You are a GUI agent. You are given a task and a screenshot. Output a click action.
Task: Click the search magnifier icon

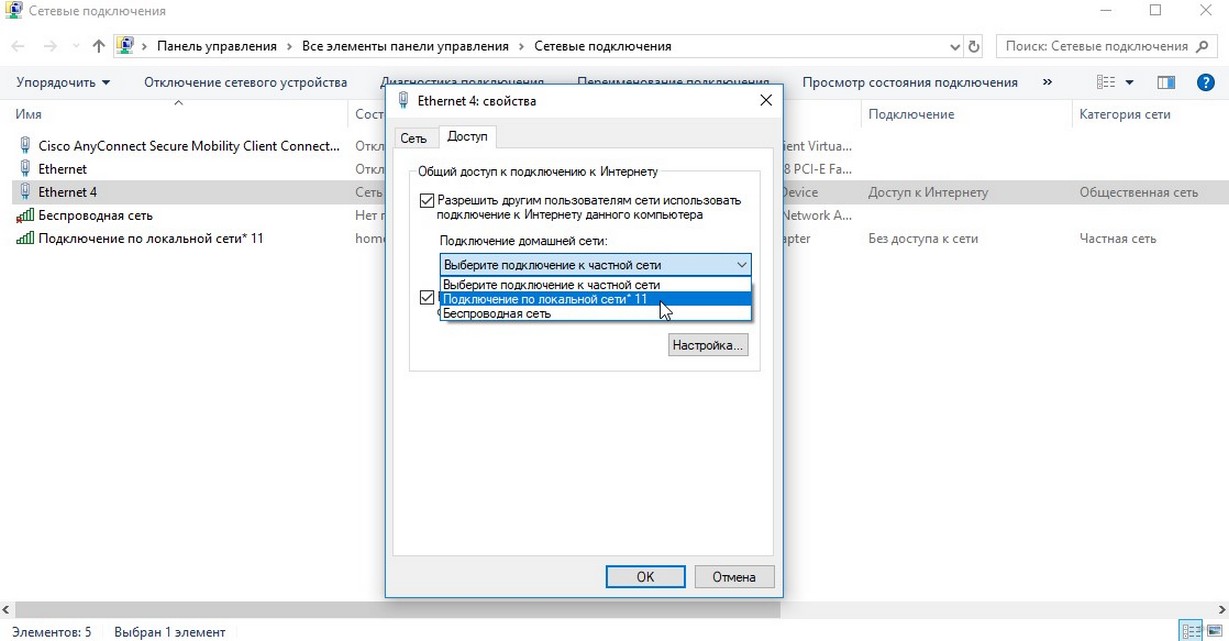pyautogui.click(x=1201, y=46)
